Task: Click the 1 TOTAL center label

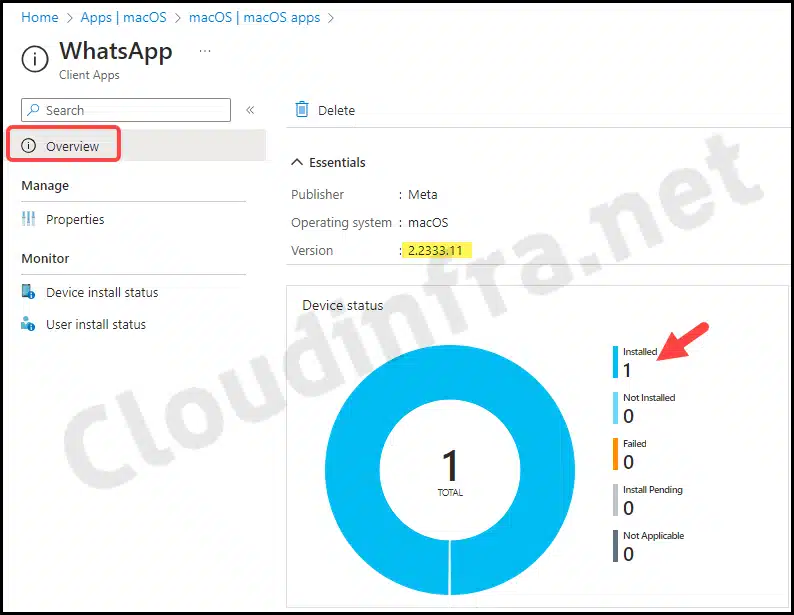Action: pyautogui.click(x=450, y=472)
